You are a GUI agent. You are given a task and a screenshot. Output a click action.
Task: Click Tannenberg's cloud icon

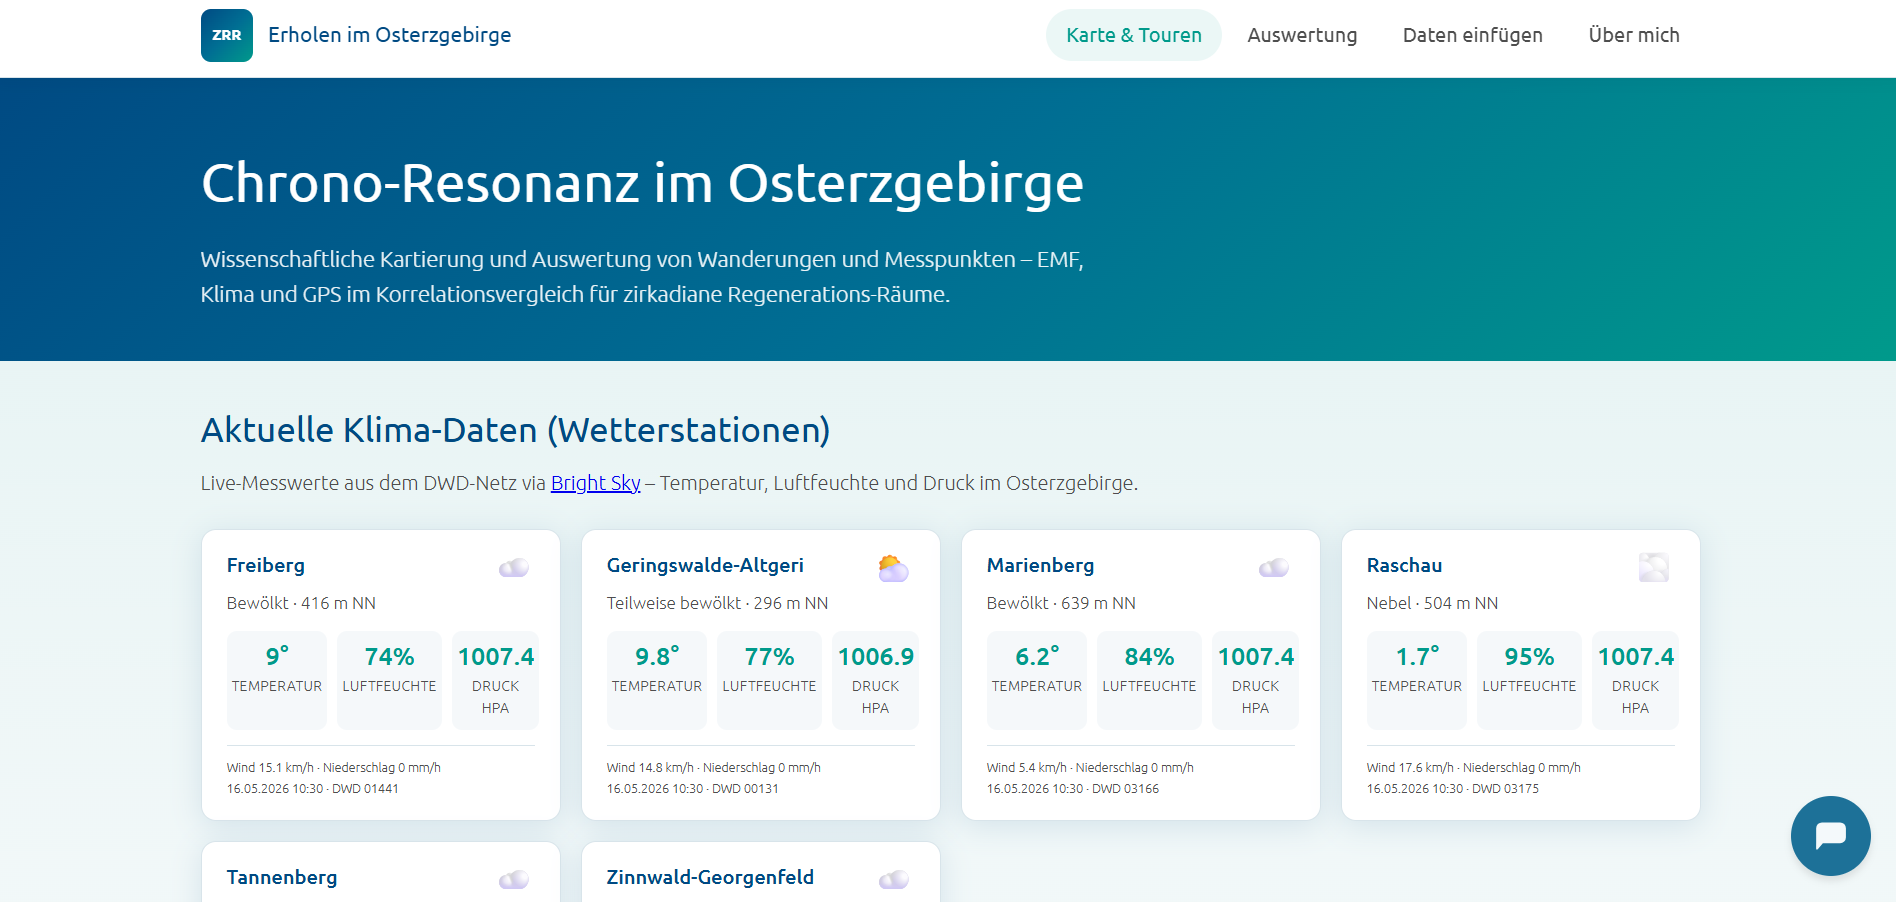(x=514, y=880)
